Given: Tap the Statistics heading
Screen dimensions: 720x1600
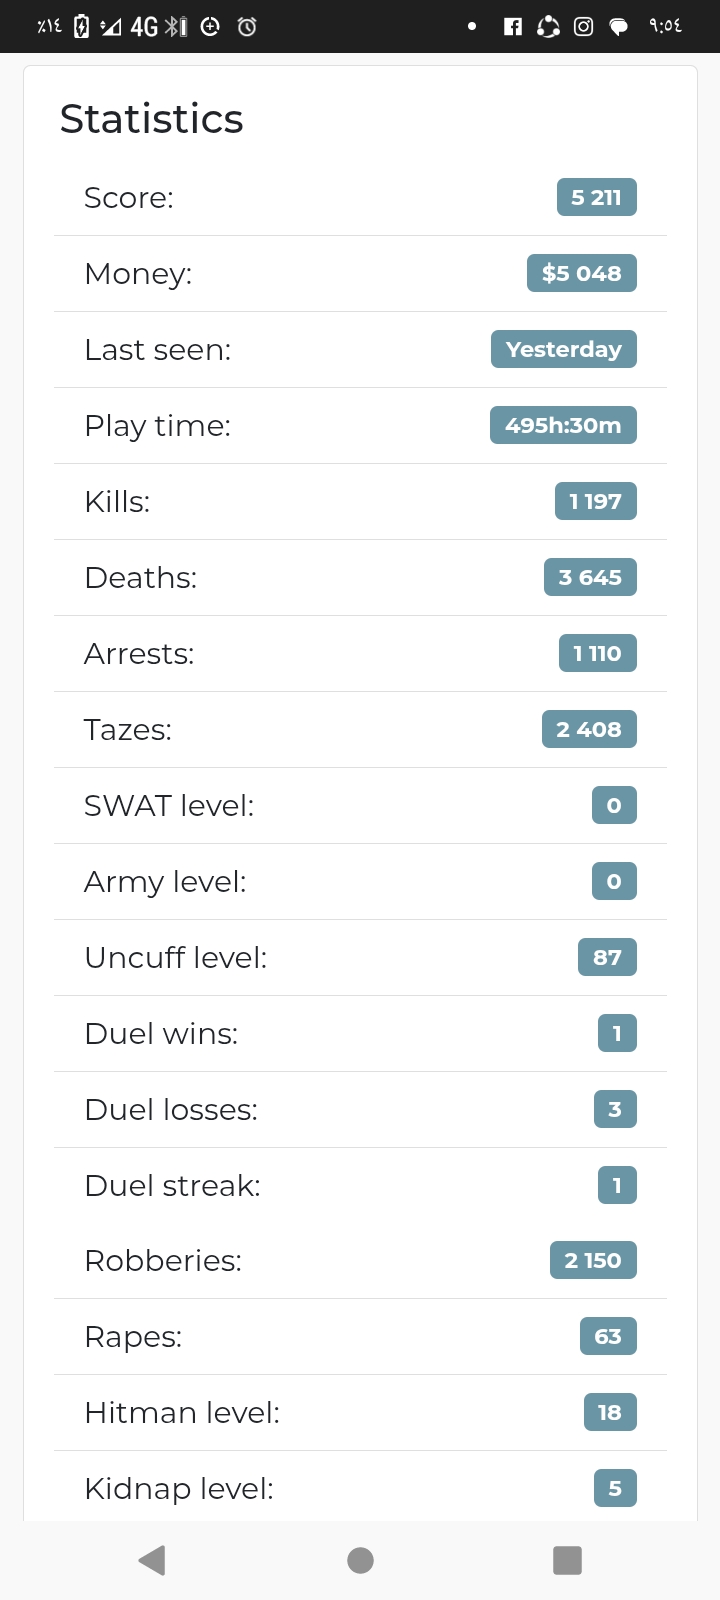Looking at the screenshot, I should (x=152, y=119).
